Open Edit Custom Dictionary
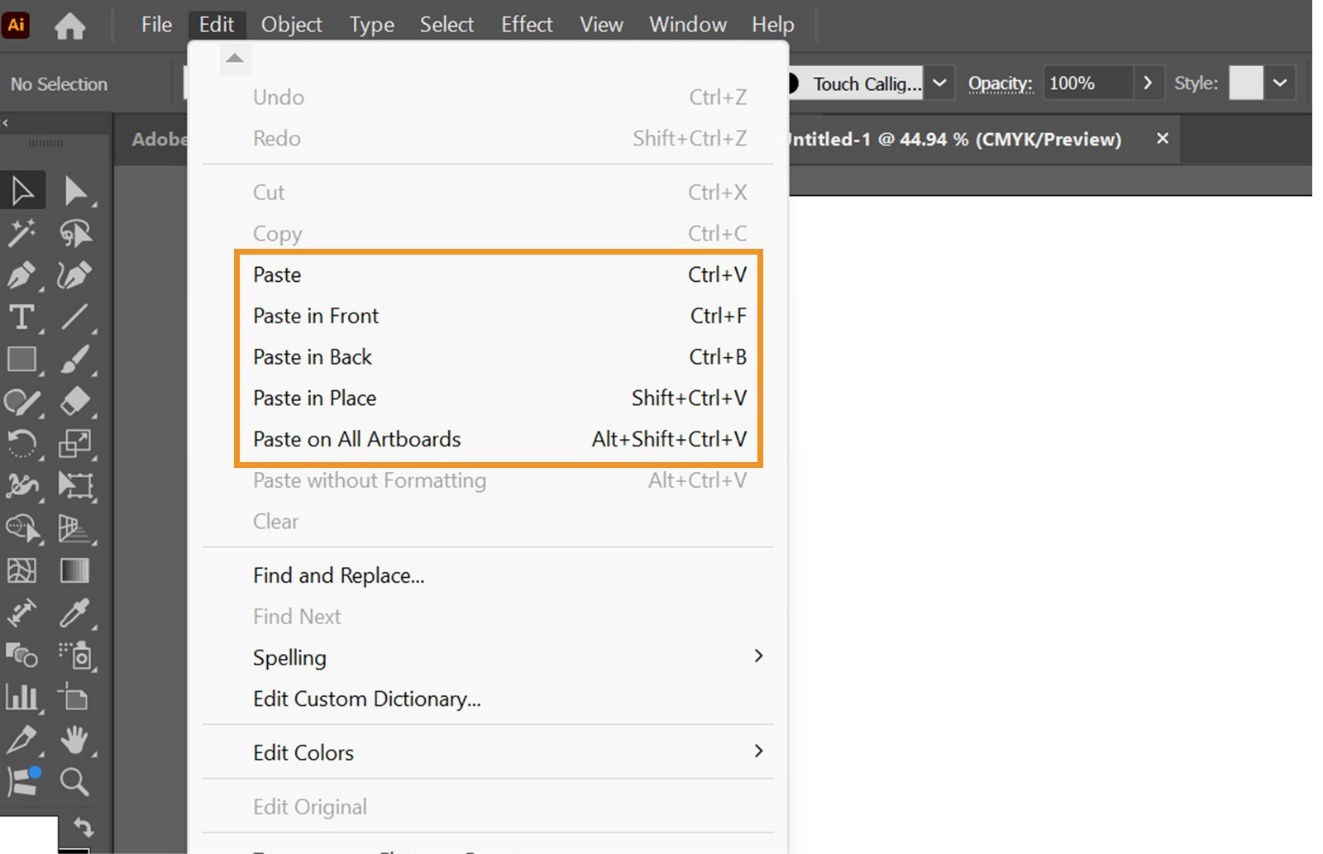The width and height of the screenshot is (1323, 854). [366, 699]
